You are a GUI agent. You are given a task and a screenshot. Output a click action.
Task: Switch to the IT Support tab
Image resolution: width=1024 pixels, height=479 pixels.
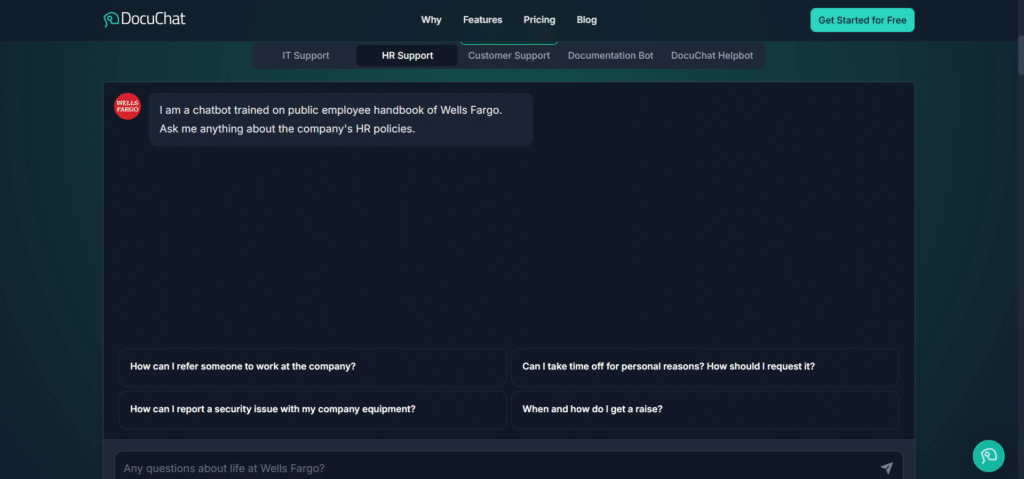(x=305, y=56)
